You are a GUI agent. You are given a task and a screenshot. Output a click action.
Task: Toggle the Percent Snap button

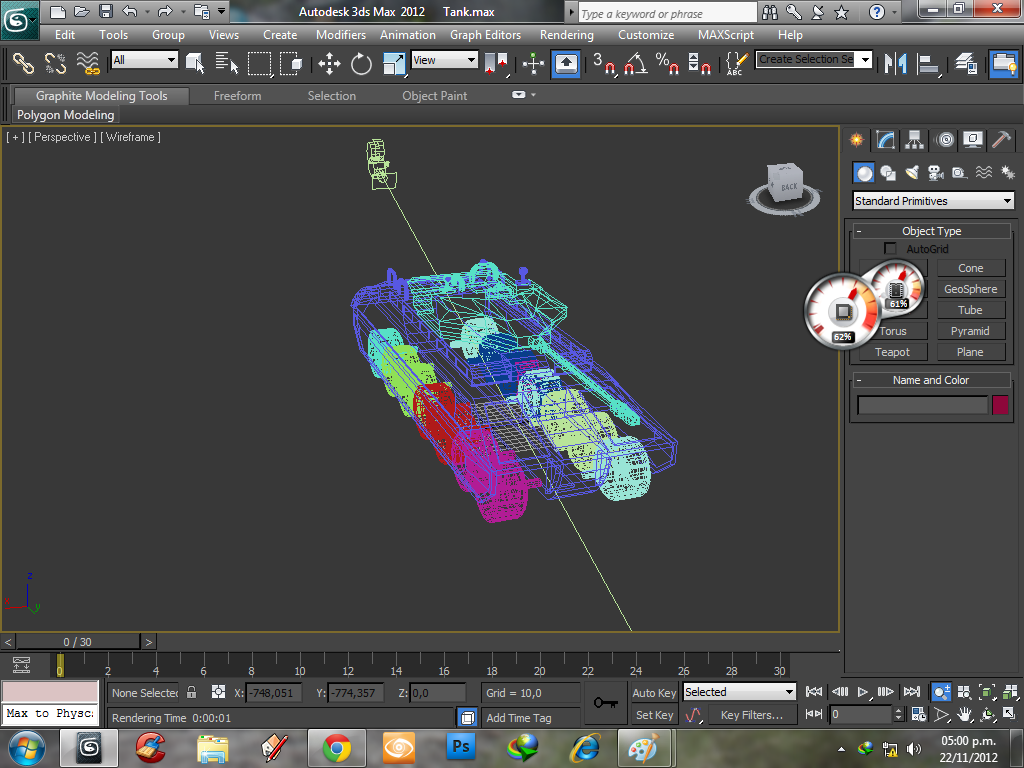[x=667, y=63]
